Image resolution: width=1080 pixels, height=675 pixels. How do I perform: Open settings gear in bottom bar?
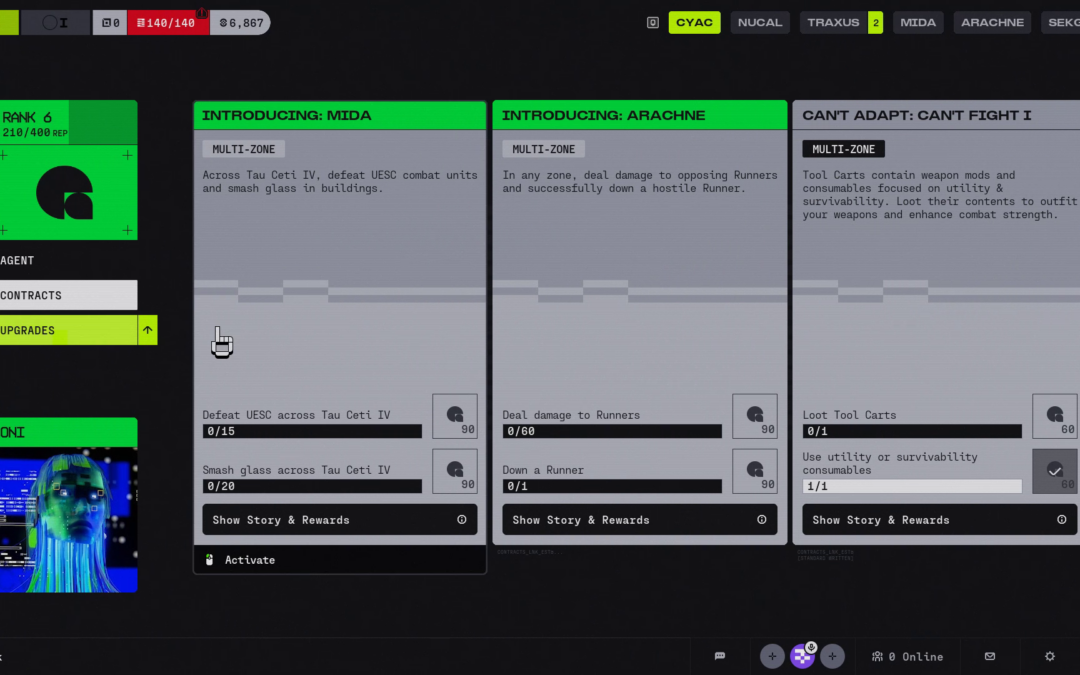click(x=1050, y=656)
